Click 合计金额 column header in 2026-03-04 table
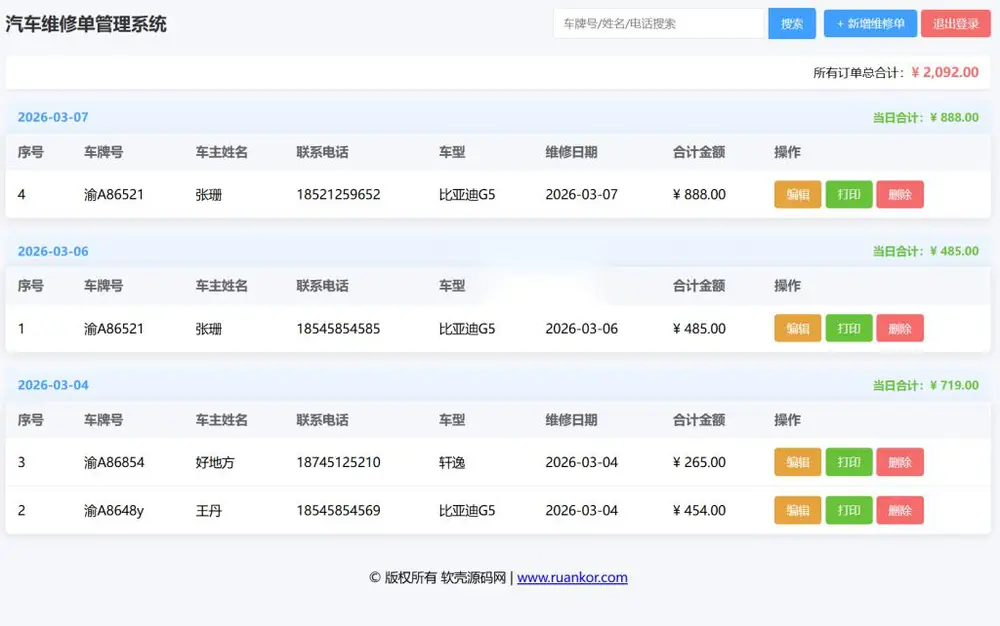 [x=698, y=420]
